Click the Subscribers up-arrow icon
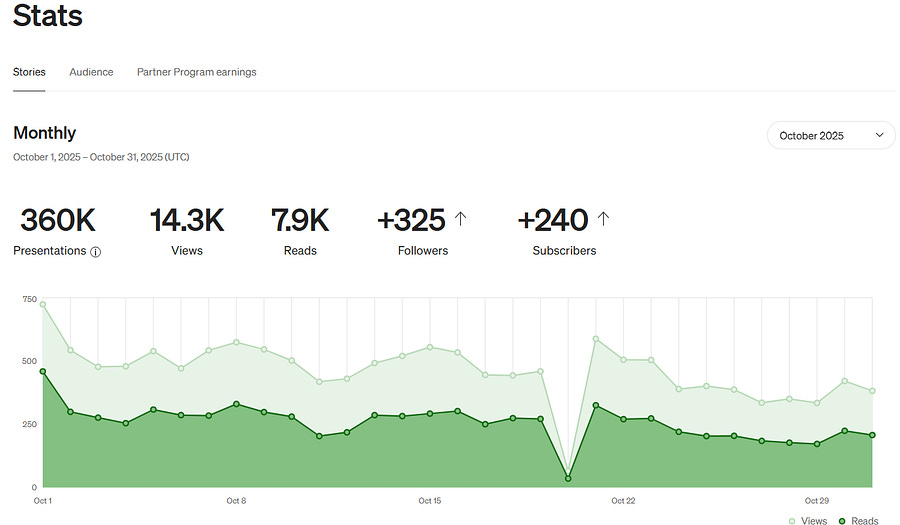The width and height of the screenshot is (900, 525). click(x=603, y=219)
